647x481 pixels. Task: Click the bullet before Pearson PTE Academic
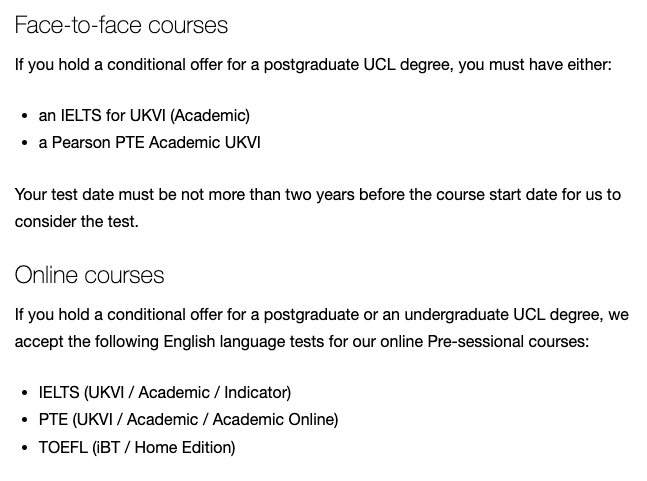point(25,144)
